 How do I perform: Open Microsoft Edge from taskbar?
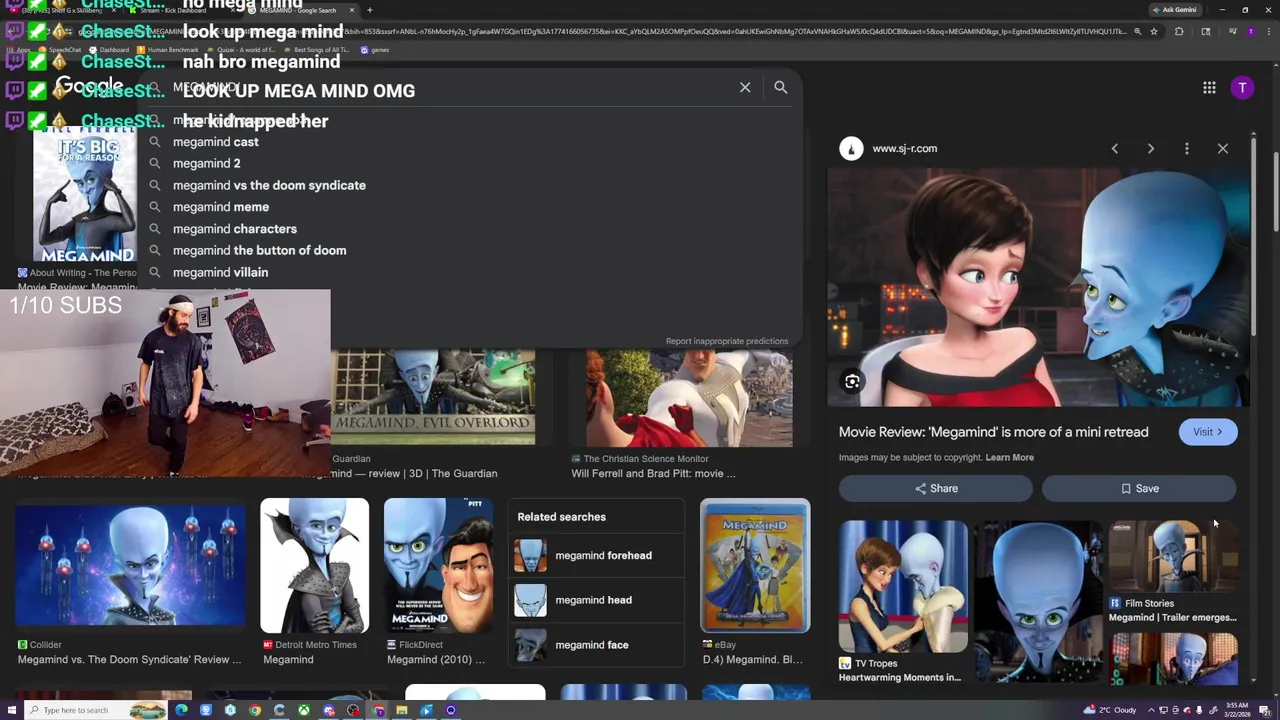(181, 710)
